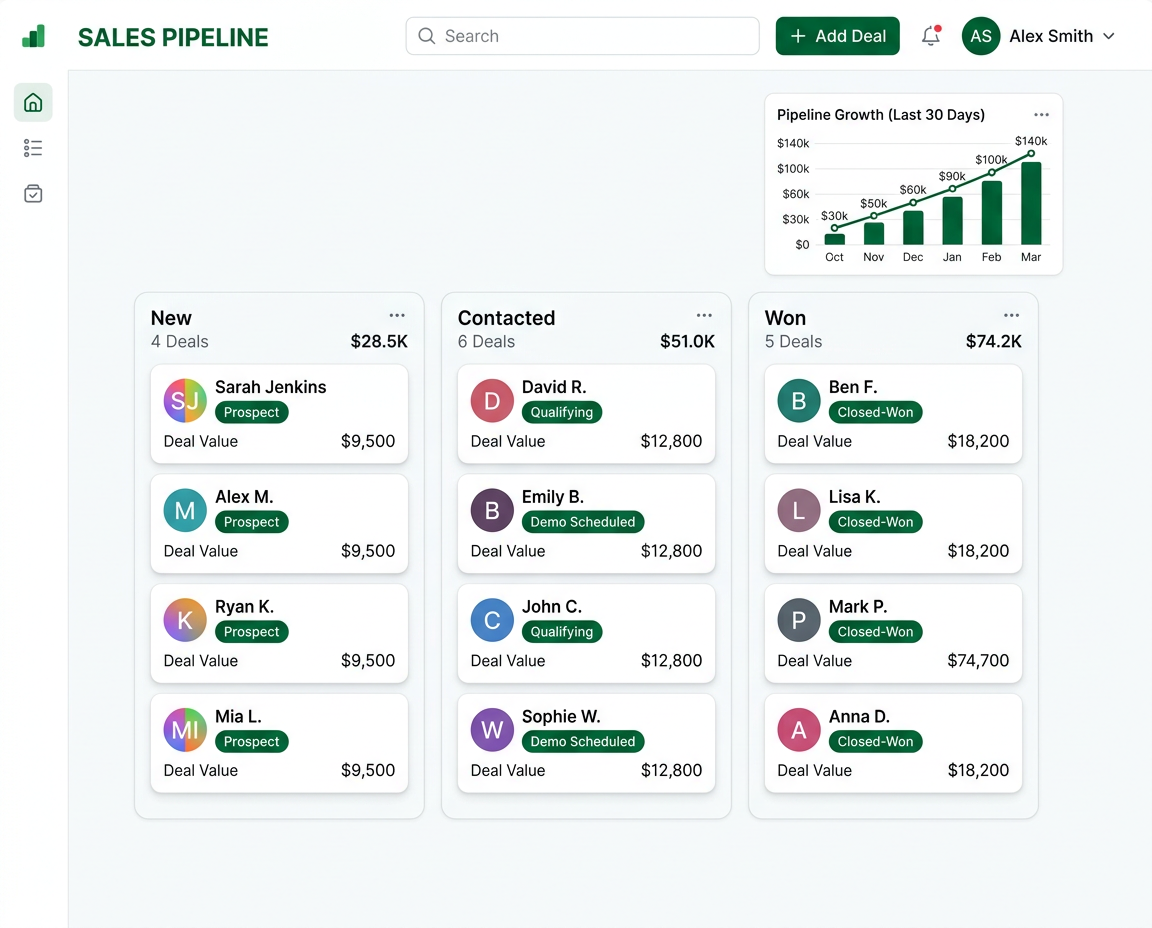Click the Mar bar in growth chart

point(1031,203)
